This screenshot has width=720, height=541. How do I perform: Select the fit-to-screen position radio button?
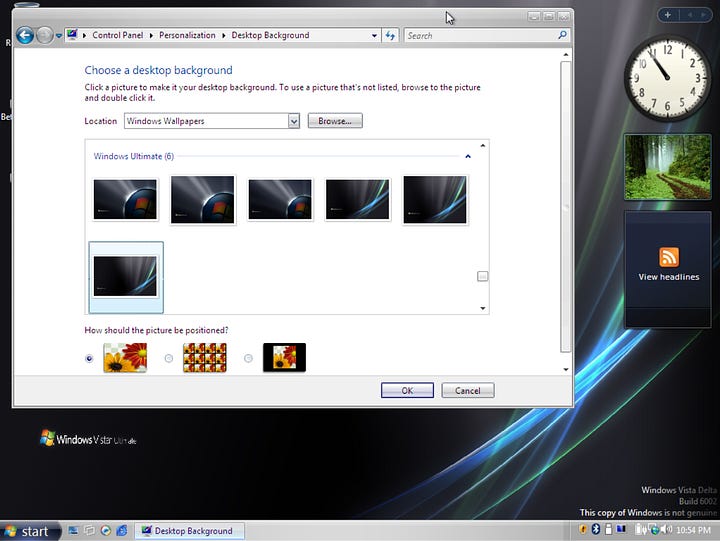coord(90,358)
